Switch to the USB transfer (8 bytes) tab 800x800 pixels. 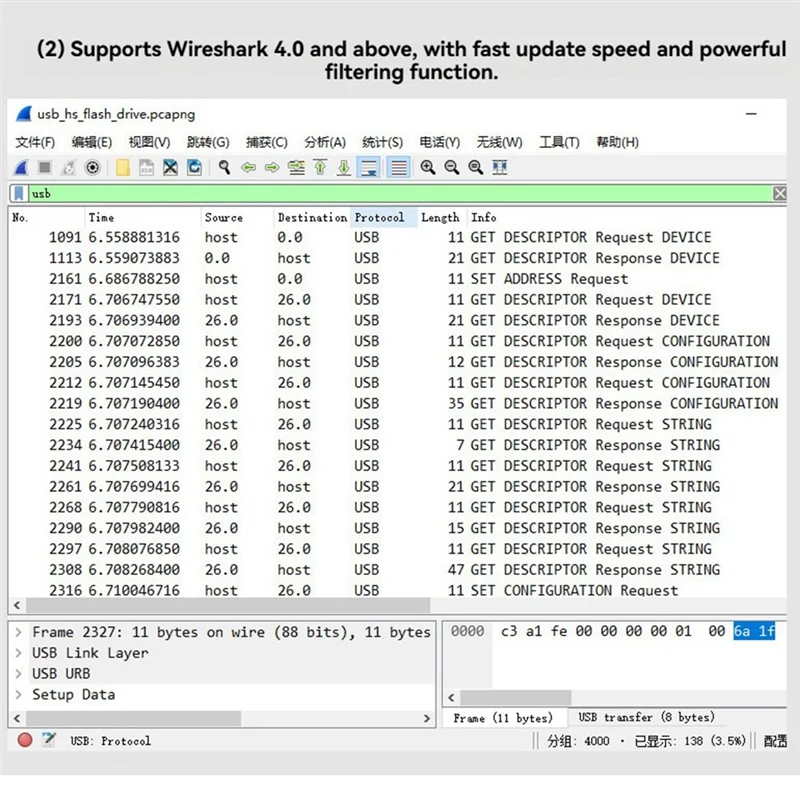646,717
